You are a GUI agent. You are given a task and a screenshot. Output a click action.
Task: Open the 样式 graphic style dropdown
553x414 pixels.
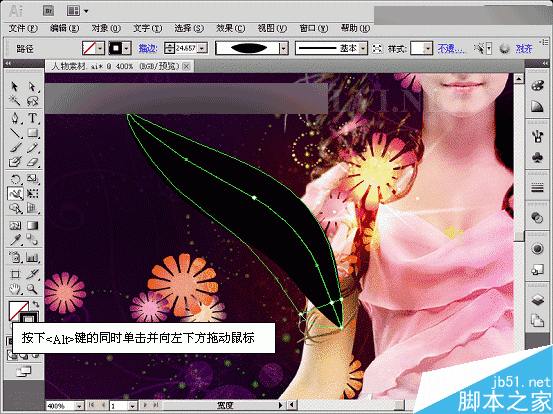(428, 49)
